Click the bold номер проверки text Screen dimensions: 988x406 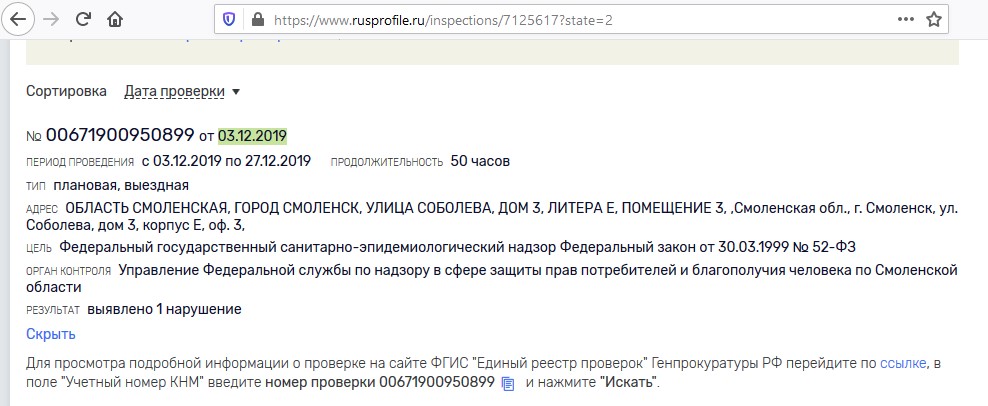tap(321, 382)
